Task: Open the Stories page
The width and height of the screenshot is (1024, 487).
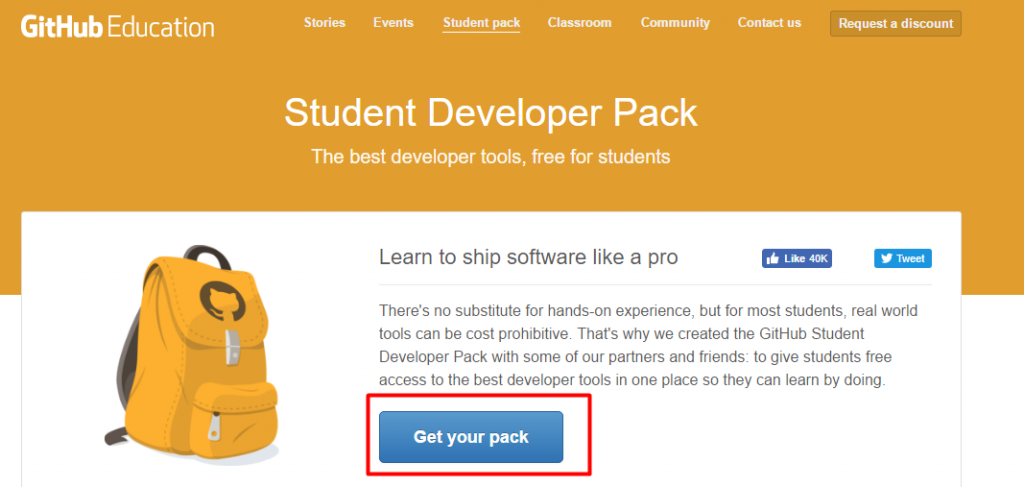Action: coord(325,23)
